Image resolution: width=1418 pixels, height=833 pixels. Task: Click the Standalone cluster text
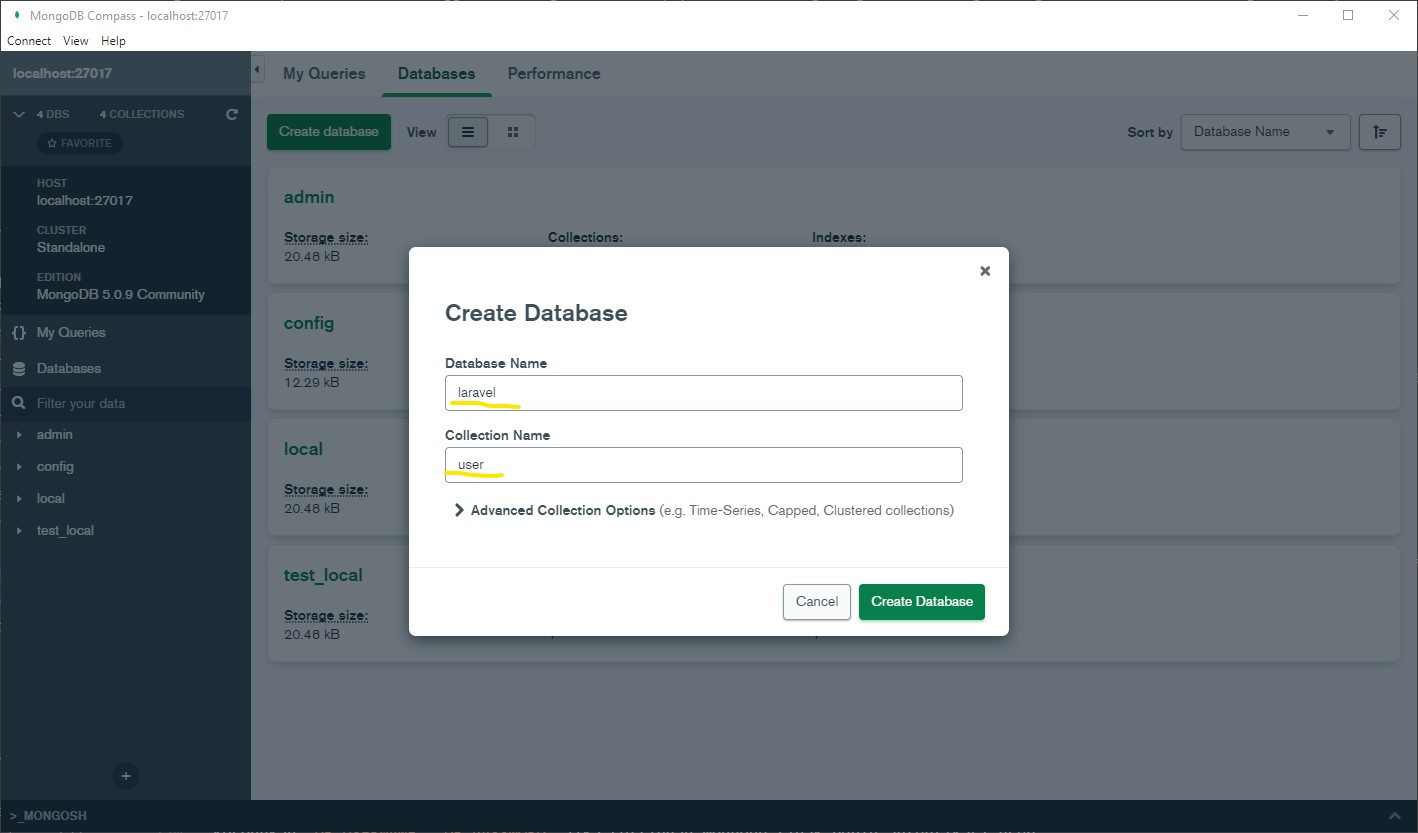71,248
